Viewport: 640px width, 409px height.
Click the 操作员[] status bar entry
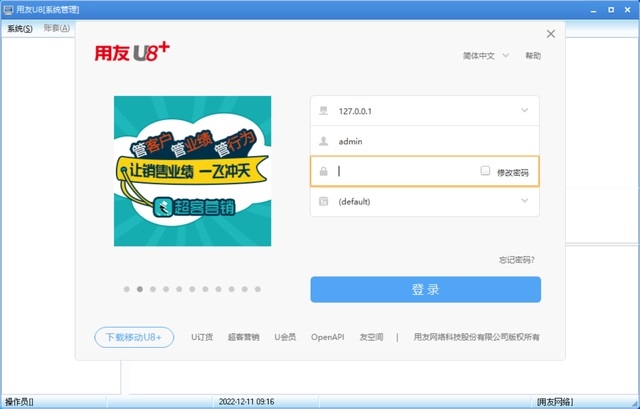point(20,402)
